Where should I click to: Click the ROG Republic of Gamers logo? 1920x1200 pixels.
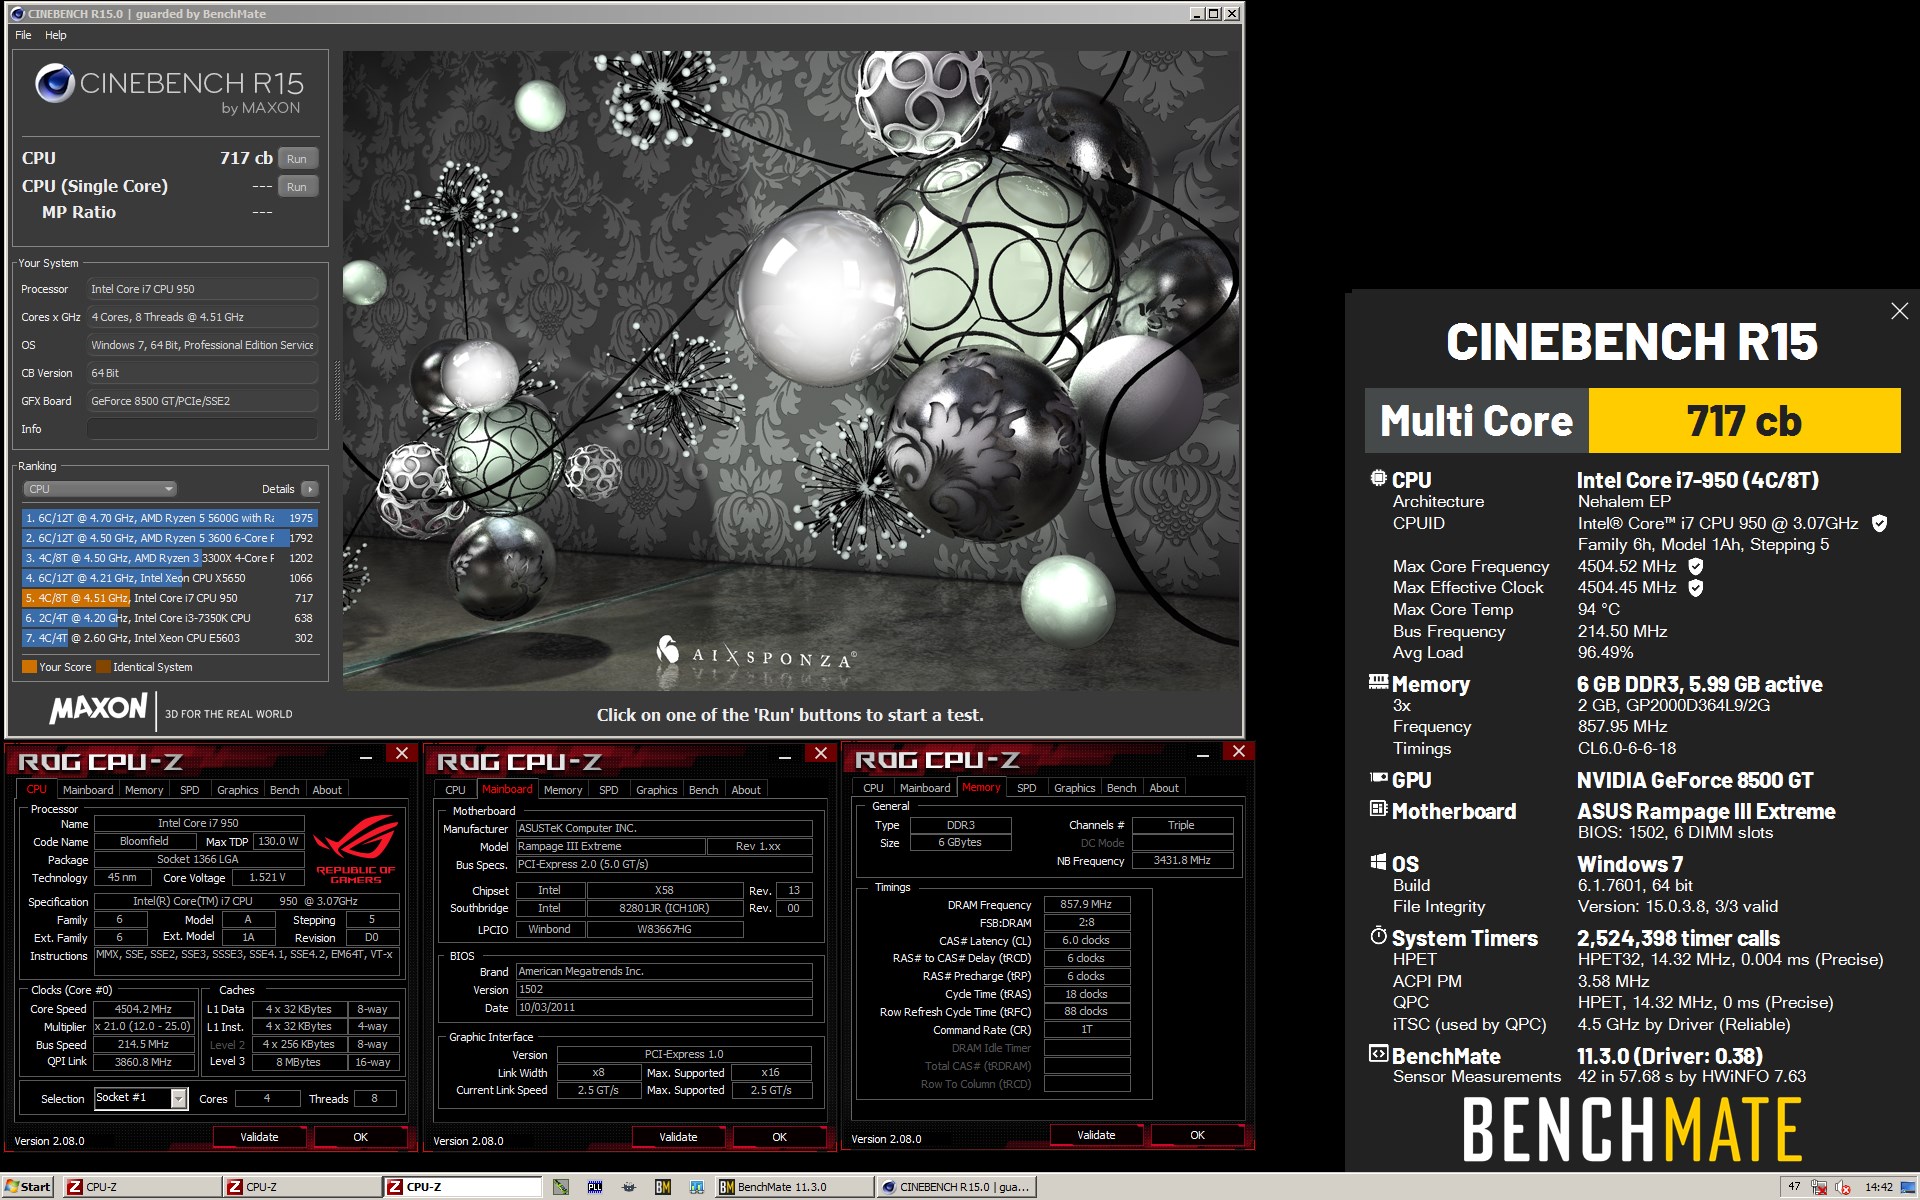pyautogui.click(x=356, y=848)
